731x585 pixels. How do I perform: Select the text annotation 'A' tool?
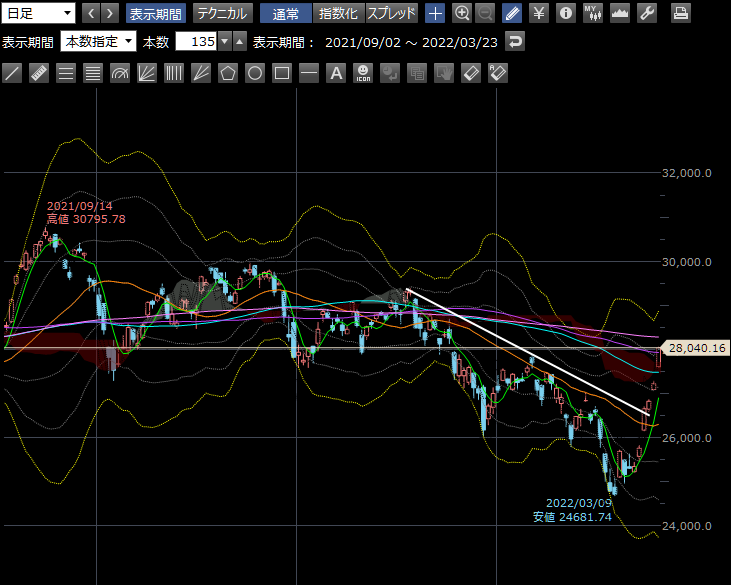tap(336, 73)
